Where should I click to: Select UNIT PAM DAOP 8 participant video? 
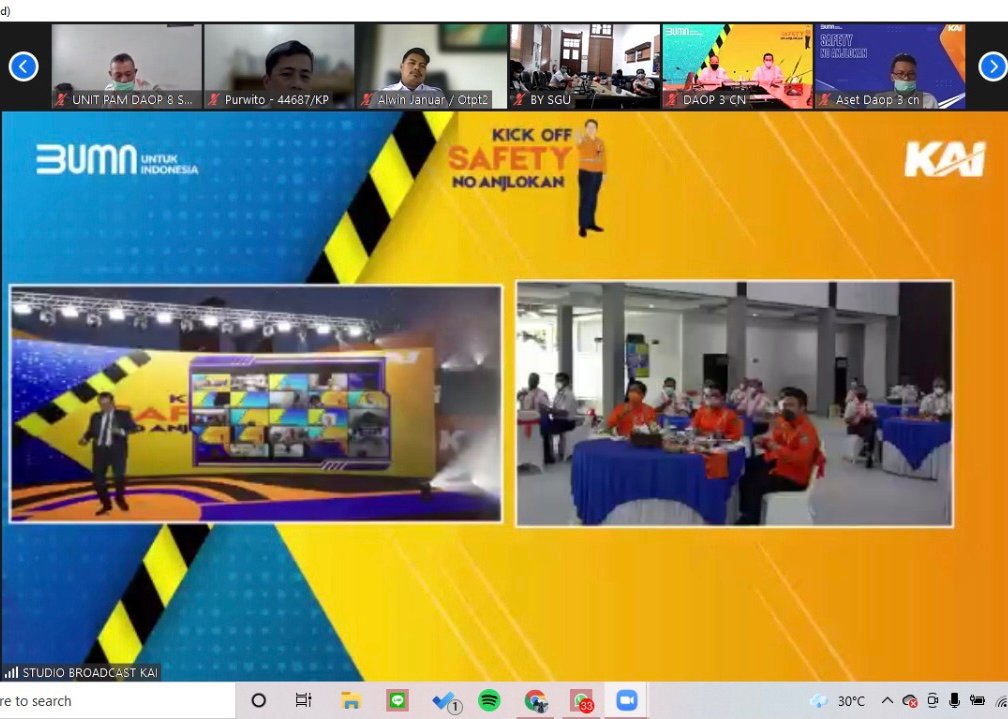(x=127, y=66)
